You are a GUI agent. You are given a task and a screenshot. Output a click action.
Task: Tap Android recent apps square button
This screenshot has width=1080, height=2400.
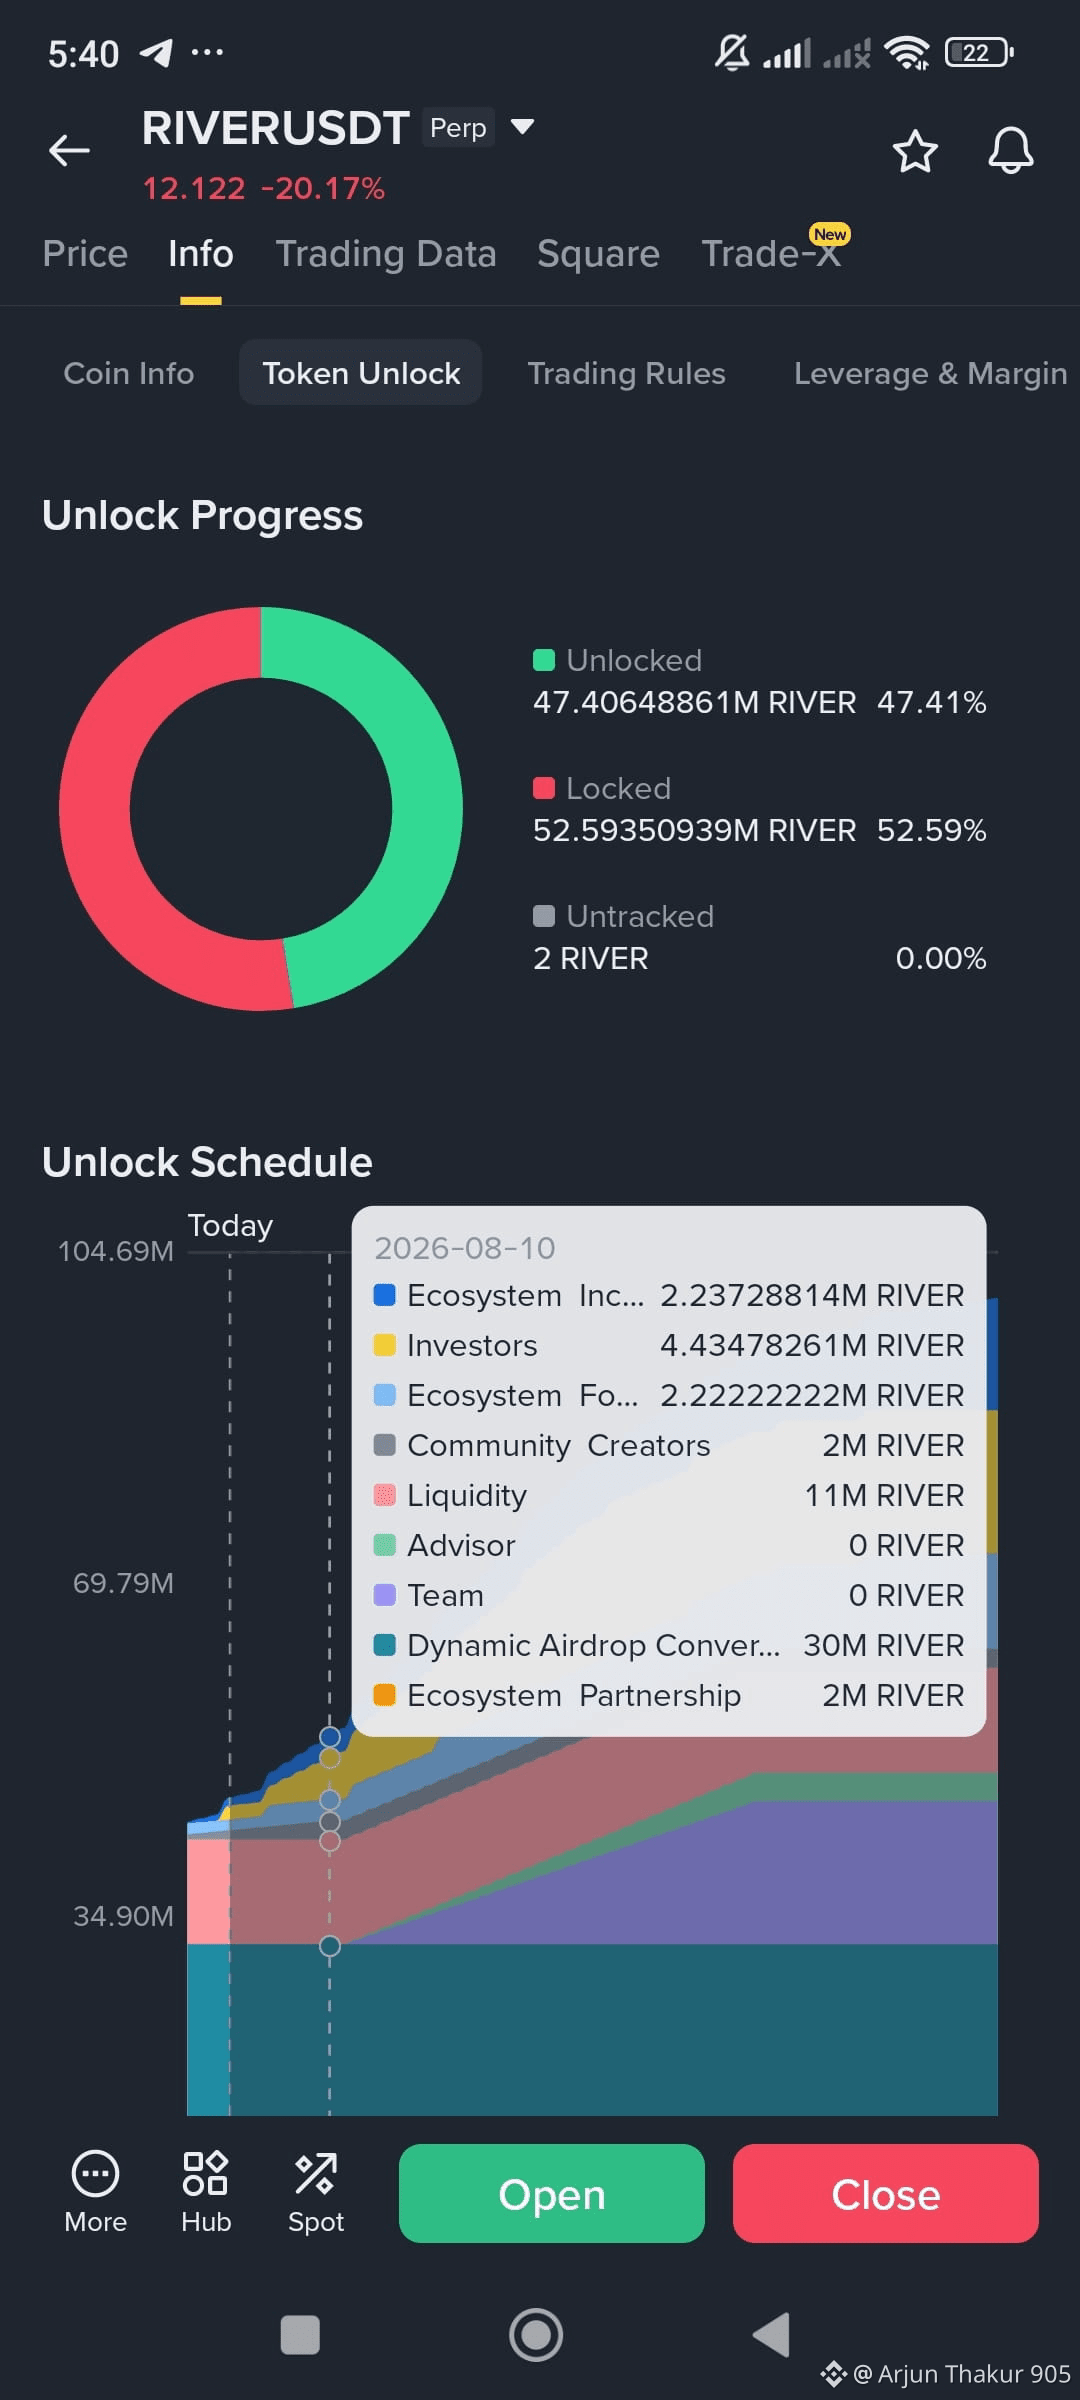point(300,2336)
